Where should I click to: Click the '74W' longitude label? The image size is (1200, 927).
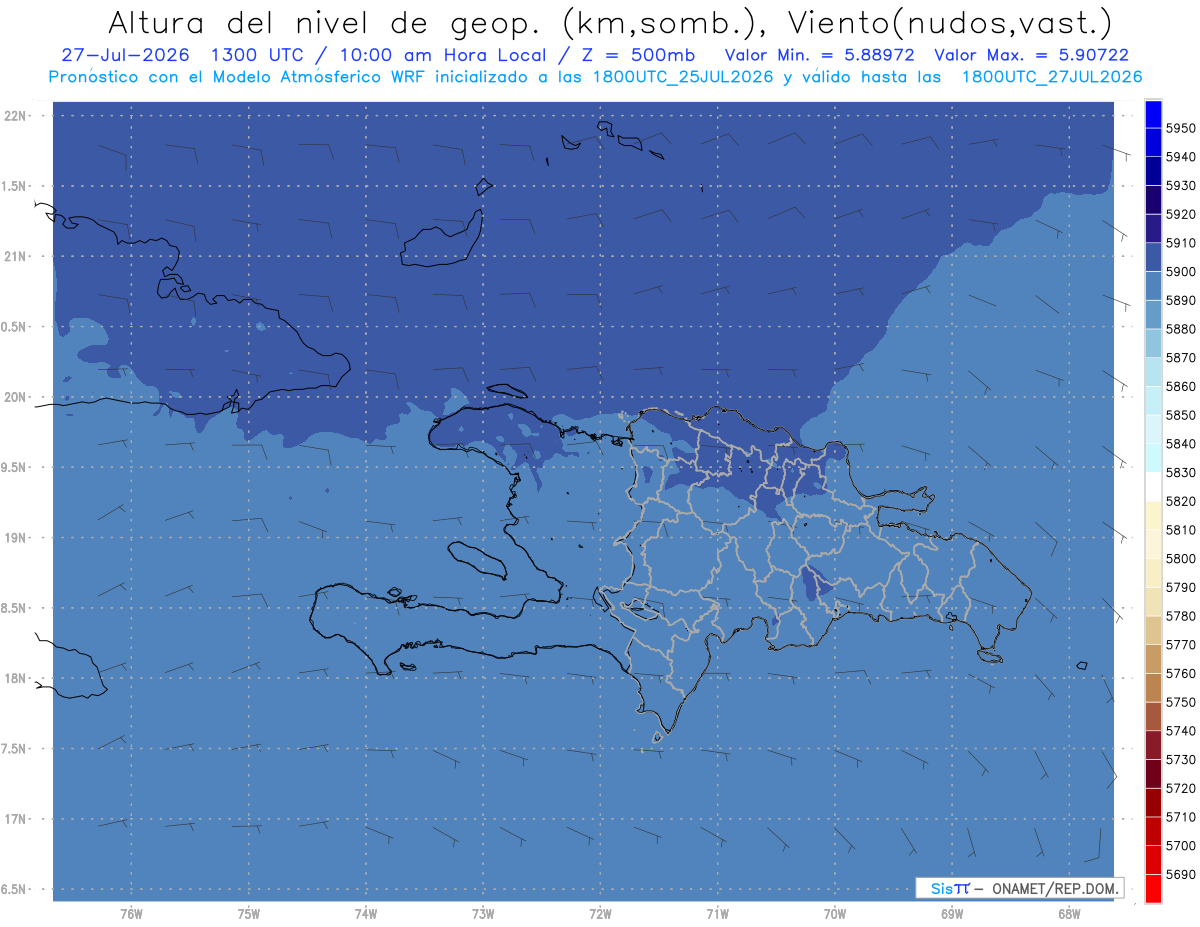366,914
